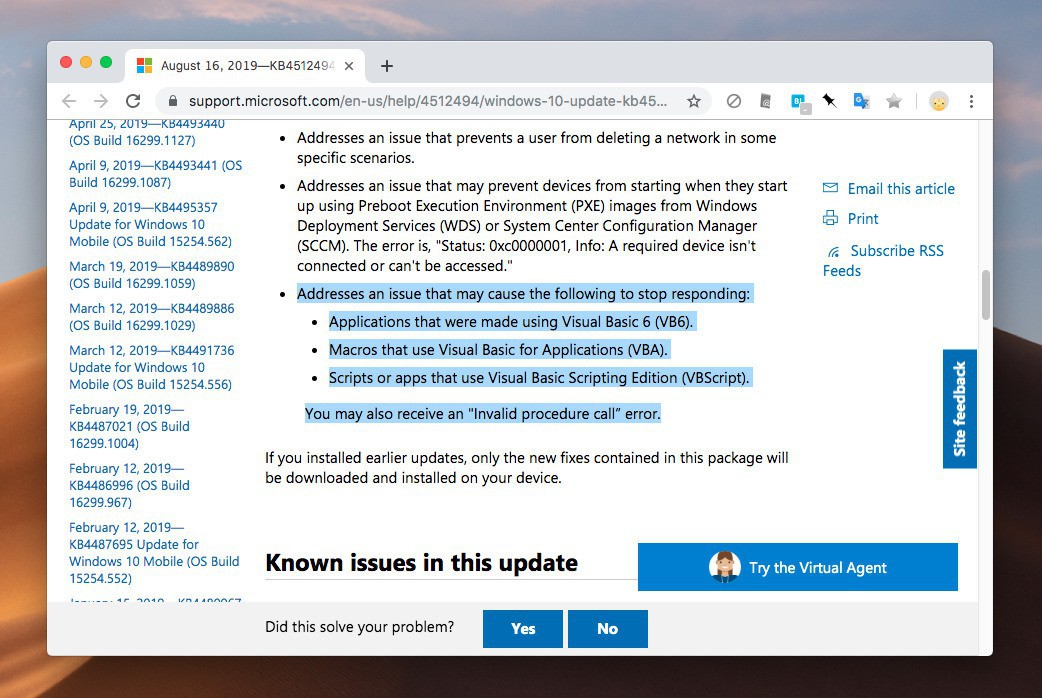The width and height of the screenshot is (1042, 698).
Task: Close the KB4512494 tab
Action: coord(349,66)
